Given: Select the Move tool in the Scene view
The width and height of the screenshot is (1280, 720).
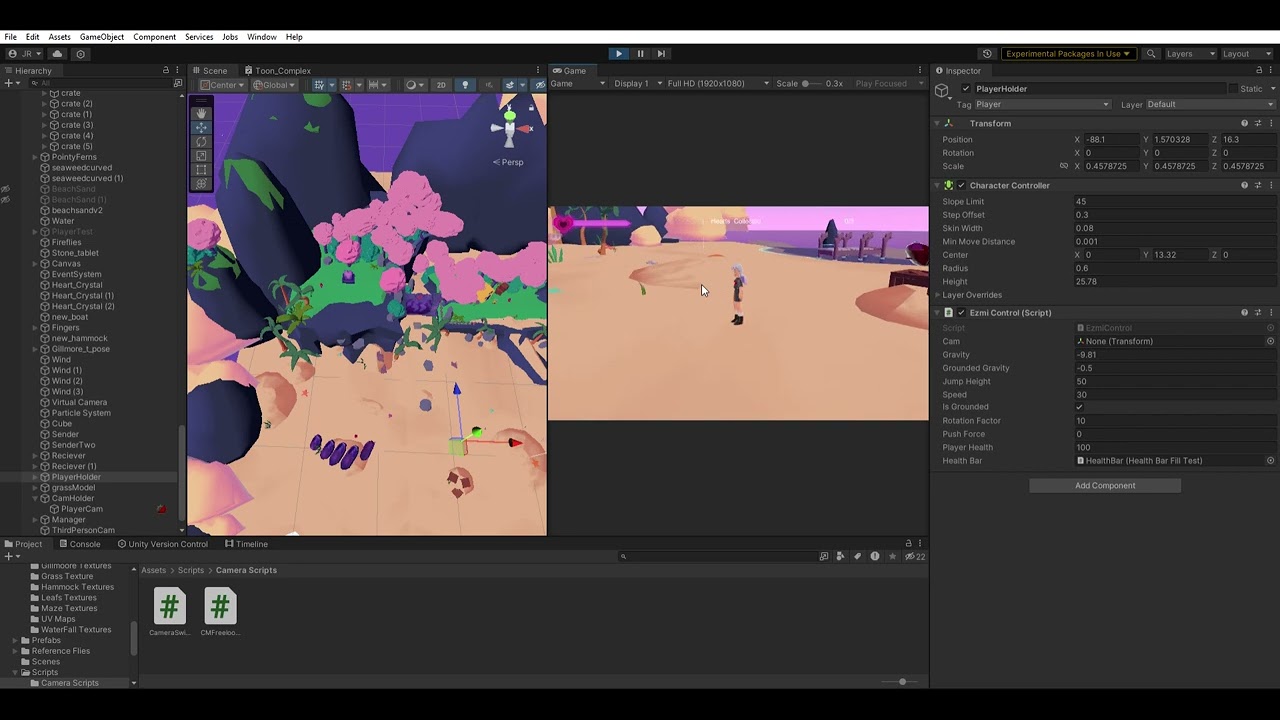Looking at the screenshot, I should (200, 127).
